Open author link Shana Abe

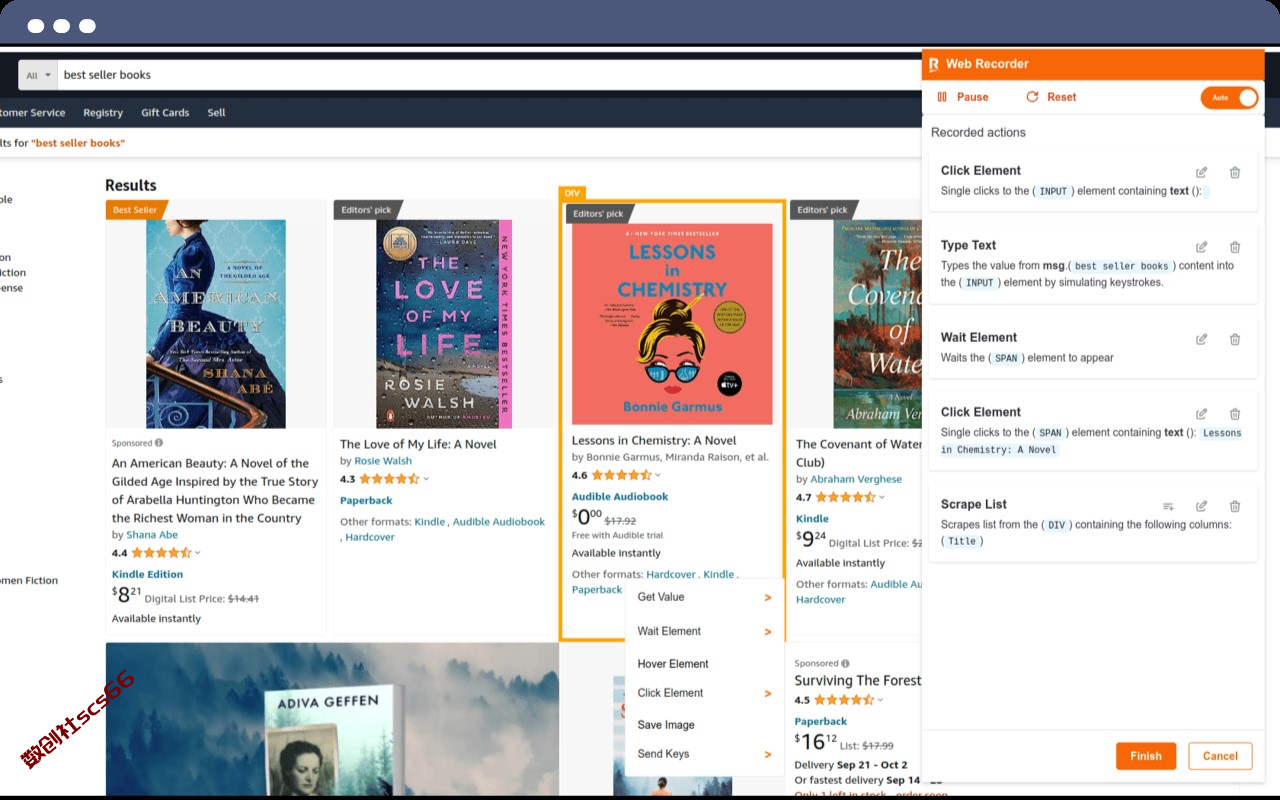coord(152,535)
